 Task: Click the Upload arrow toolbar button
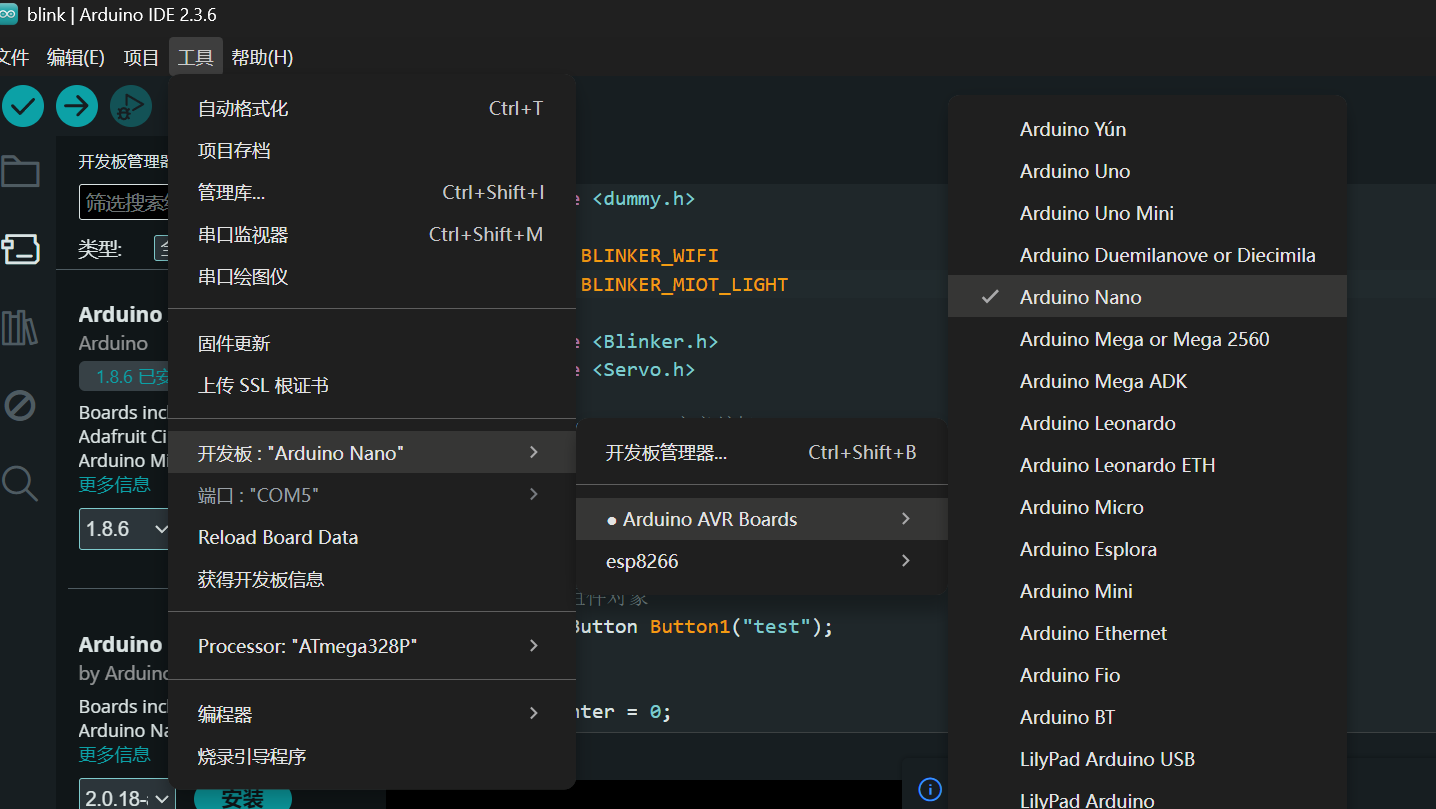point(76,105)
